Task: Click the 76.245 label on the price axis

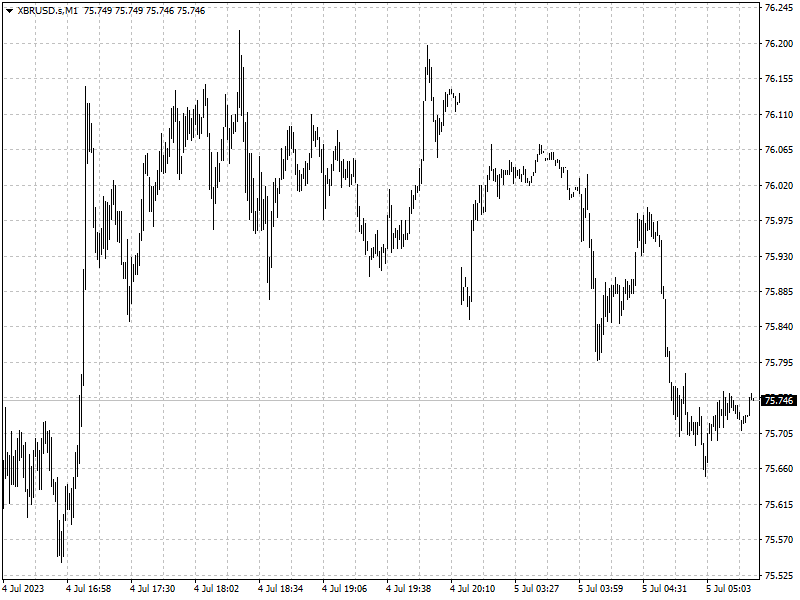Action: tap(779, 8)
